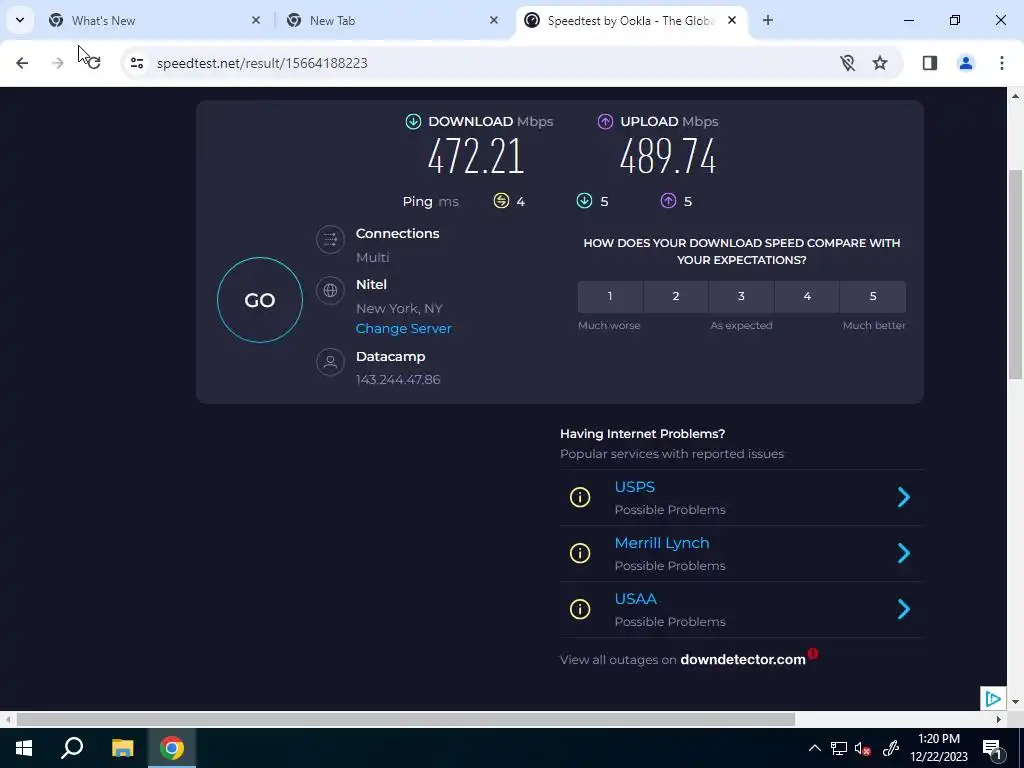The image size is (1024, 768).
Task: Click the info icon next to USAA
Action: pyautogui.click(x=580, y=609)
